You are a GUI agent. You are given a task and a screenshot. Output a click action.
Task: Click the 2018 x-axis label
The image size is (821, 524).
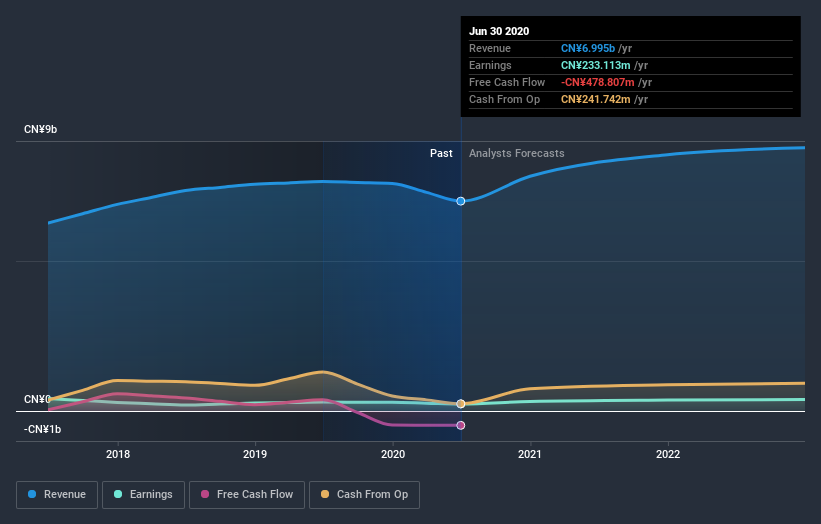(x=118, y=454)
